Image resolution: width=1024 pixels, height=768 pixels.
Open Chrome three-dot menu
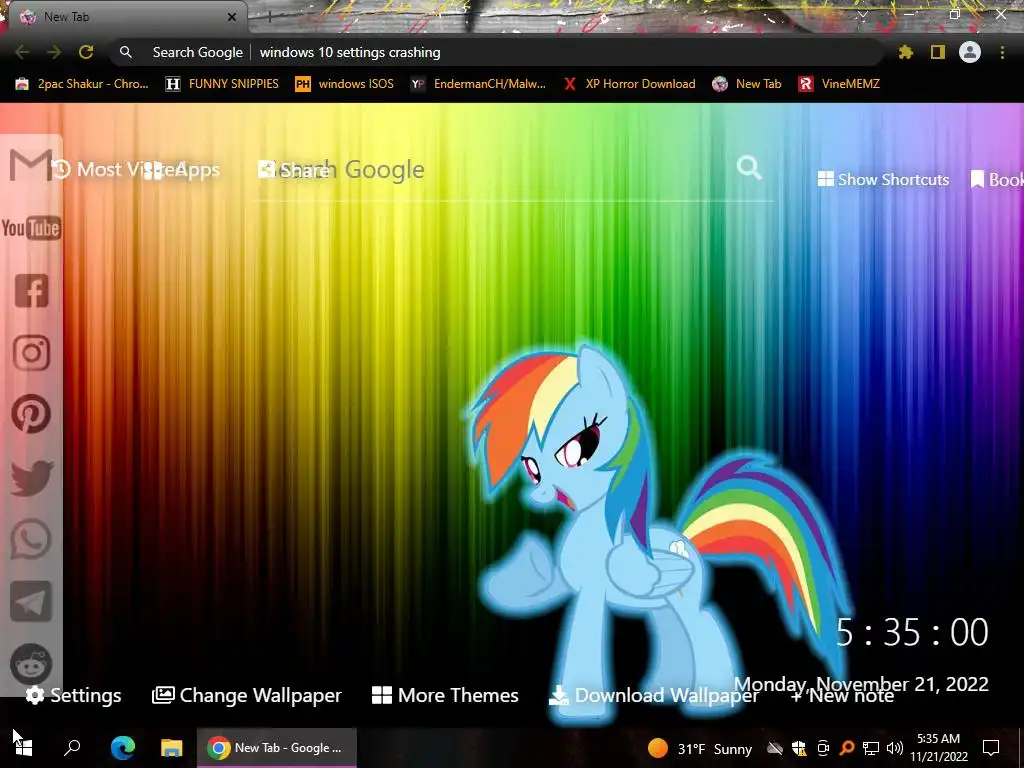(x=1002, y=52)
